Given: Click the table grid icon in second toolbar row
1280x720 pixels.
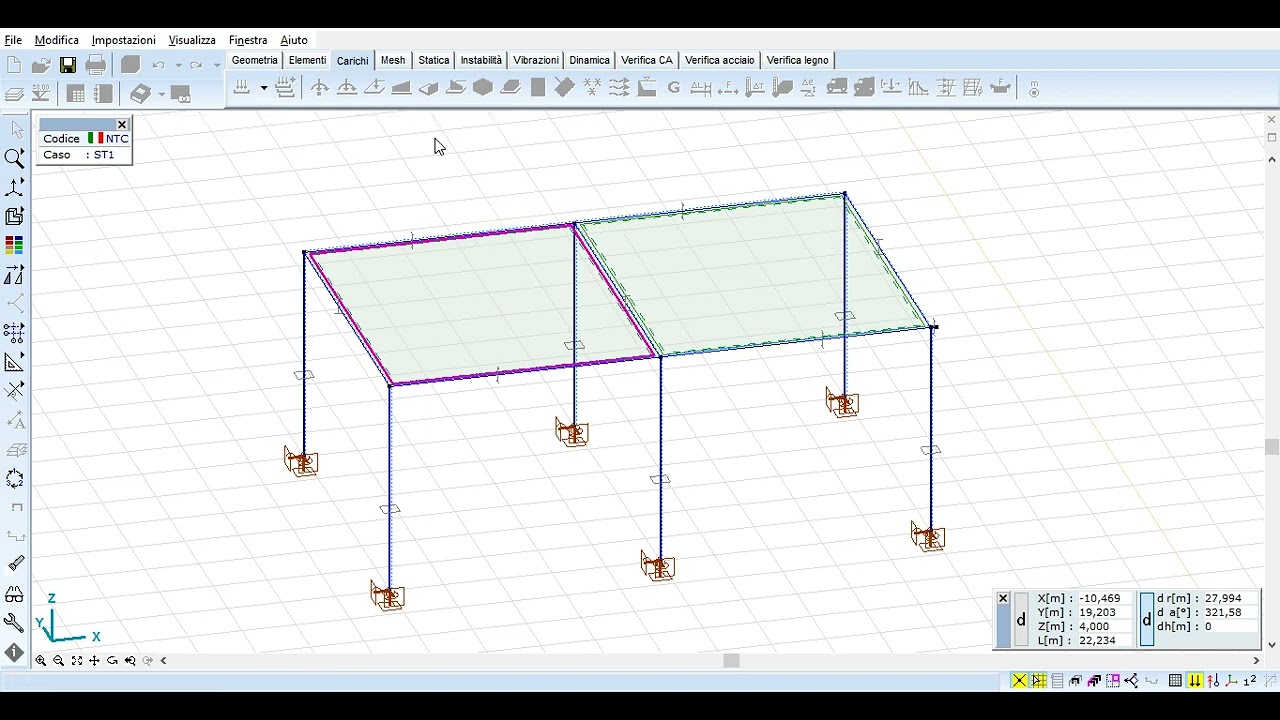Looking at the screenshot, I should click(76, 94).
